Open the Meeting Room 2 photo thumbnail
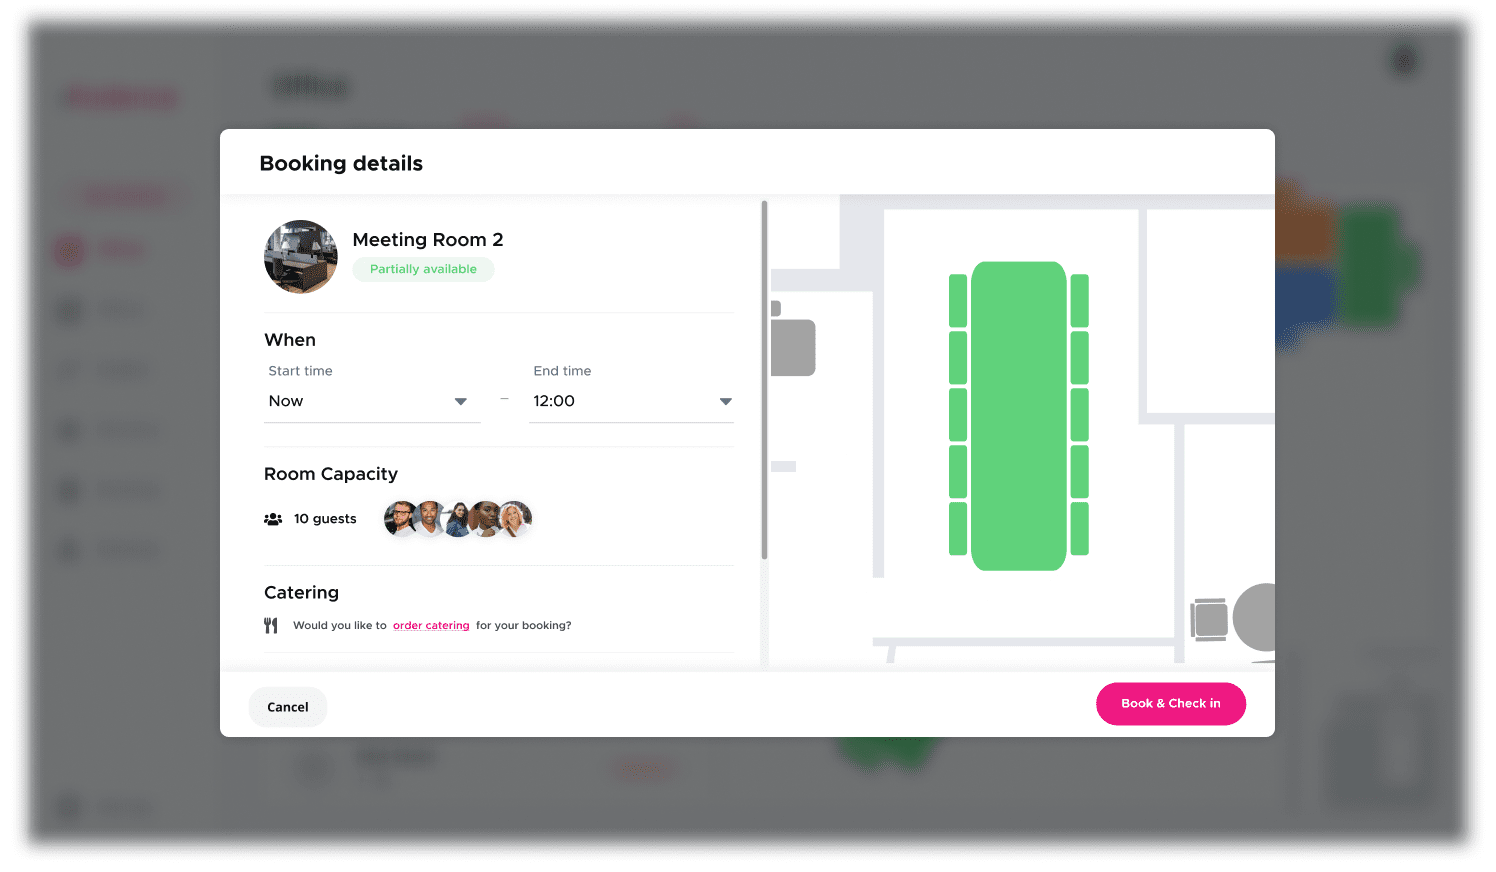The height and width of the screenshot is (872, 1496). [x=300, y=256]
